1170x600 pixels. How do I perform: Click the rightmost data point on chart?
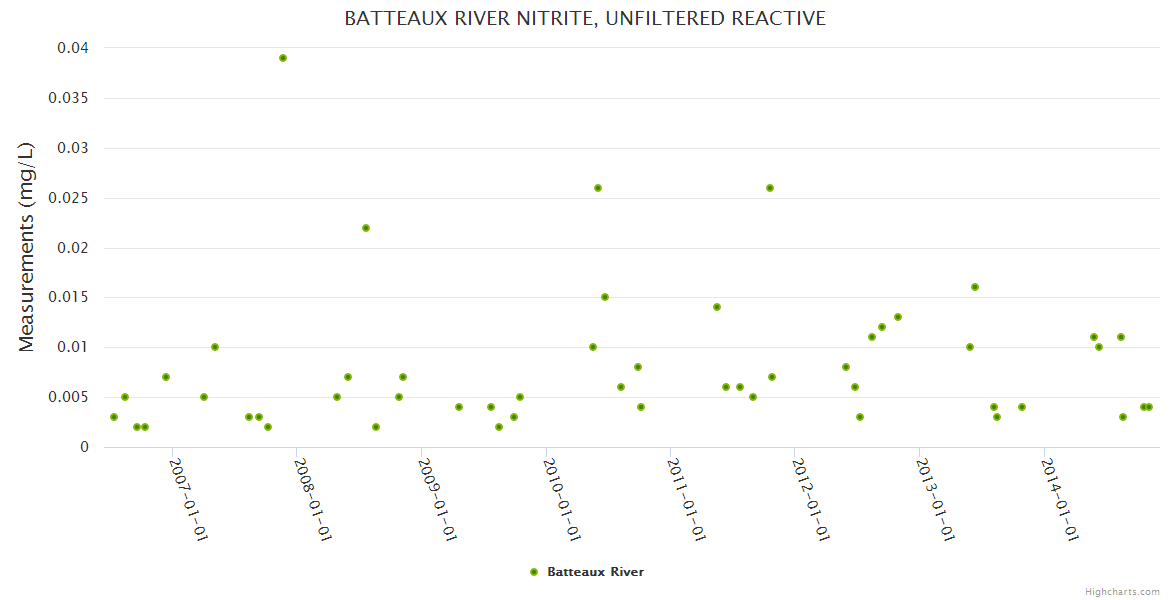coord(1149,407)
